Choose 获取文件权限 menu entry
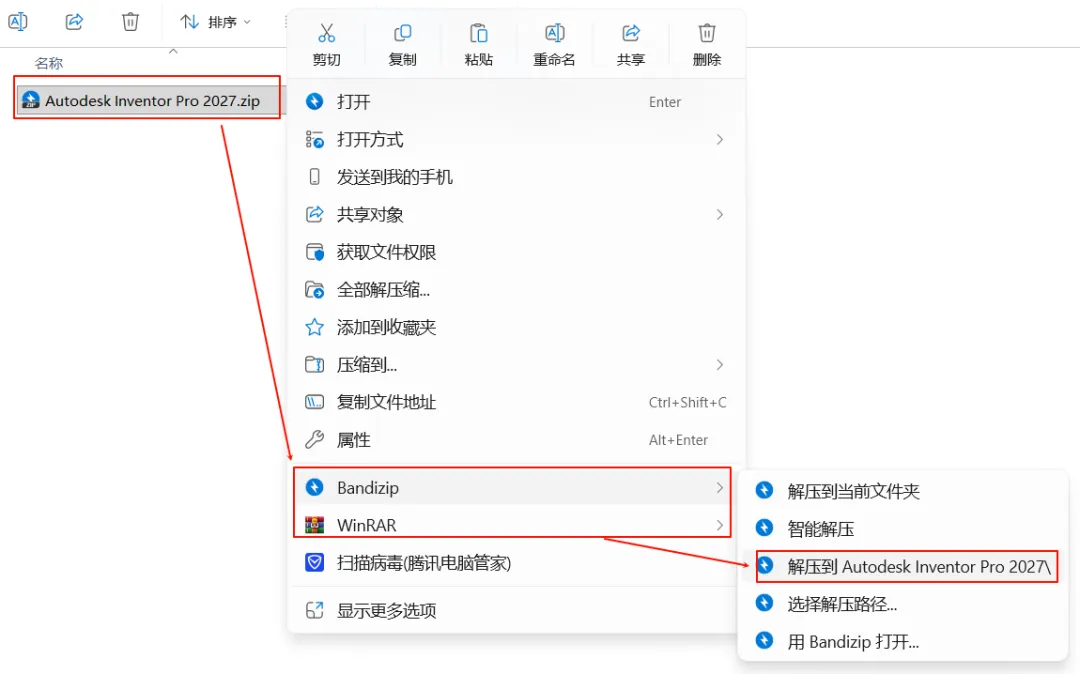The height and width of the screenshot is (674, 1080). 516,252
